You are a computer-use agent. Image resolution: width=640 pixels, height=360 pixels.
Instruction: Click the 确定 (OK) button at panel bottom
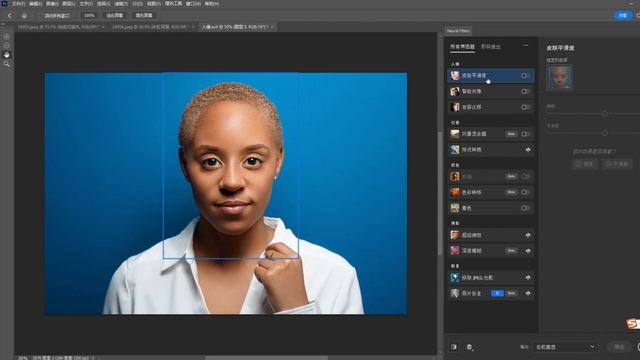[619, 347]
